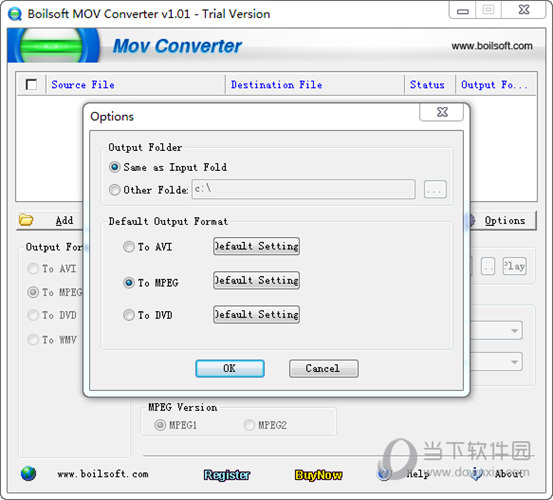Click the yellow folder Add icon
Viewport: 553px width, 500px height.
pyautogui.click(x=26, y=220)
